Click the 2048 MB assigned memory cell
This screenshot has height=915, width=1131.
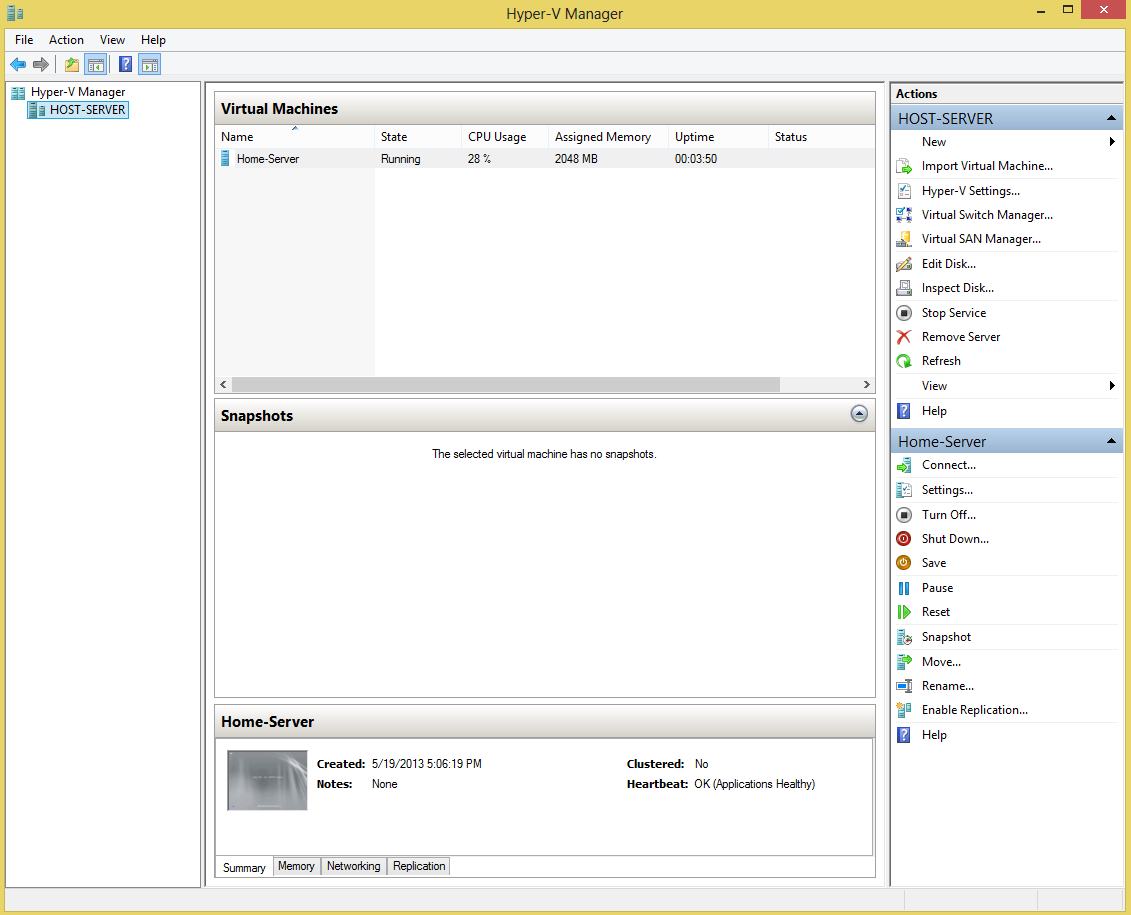[x=576, y=159]
